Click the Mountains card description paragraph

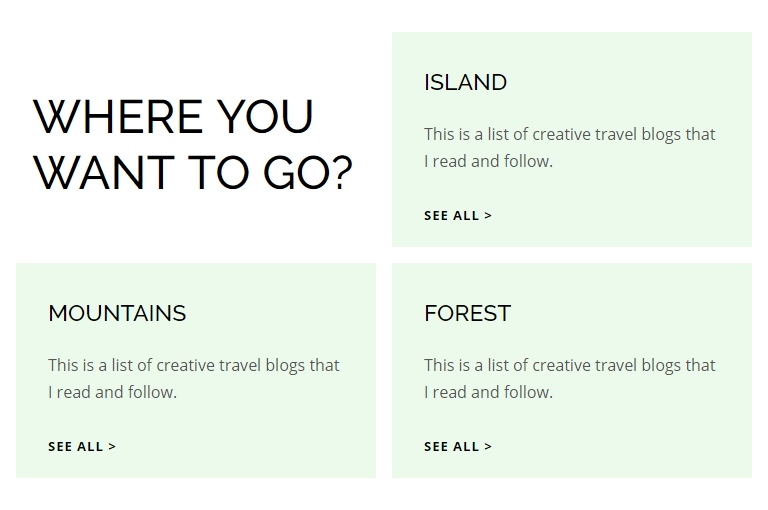(193, 366)
